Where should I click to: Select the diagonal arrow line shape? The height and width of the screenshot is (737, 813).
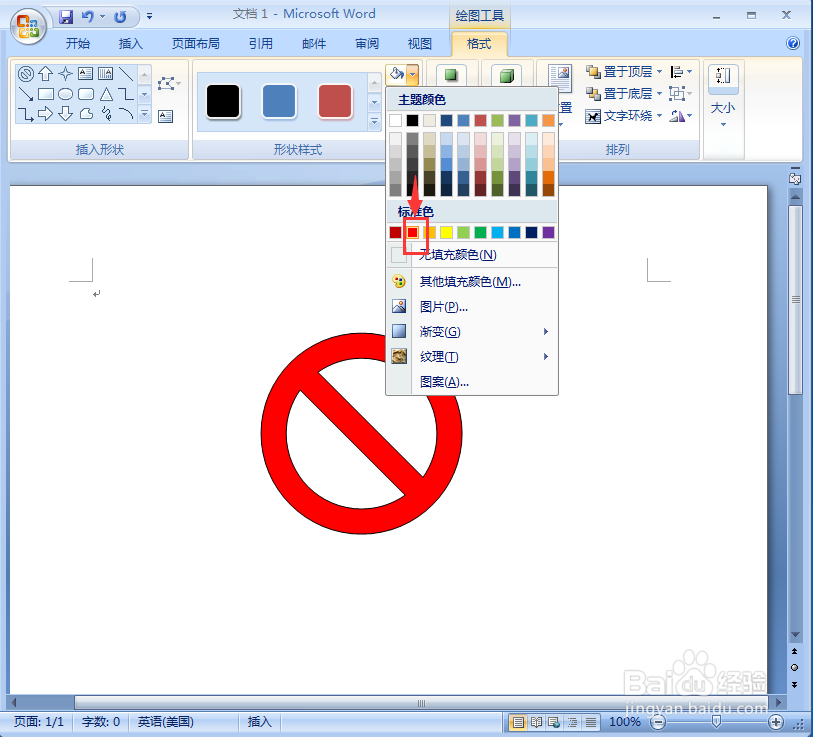click(x=25, y=94)
